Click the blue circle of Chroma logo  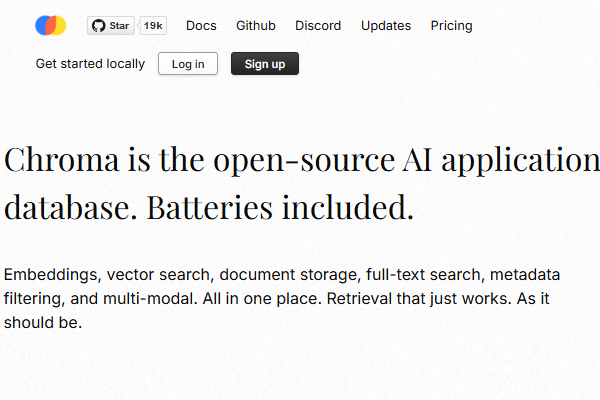pos(41,26)
